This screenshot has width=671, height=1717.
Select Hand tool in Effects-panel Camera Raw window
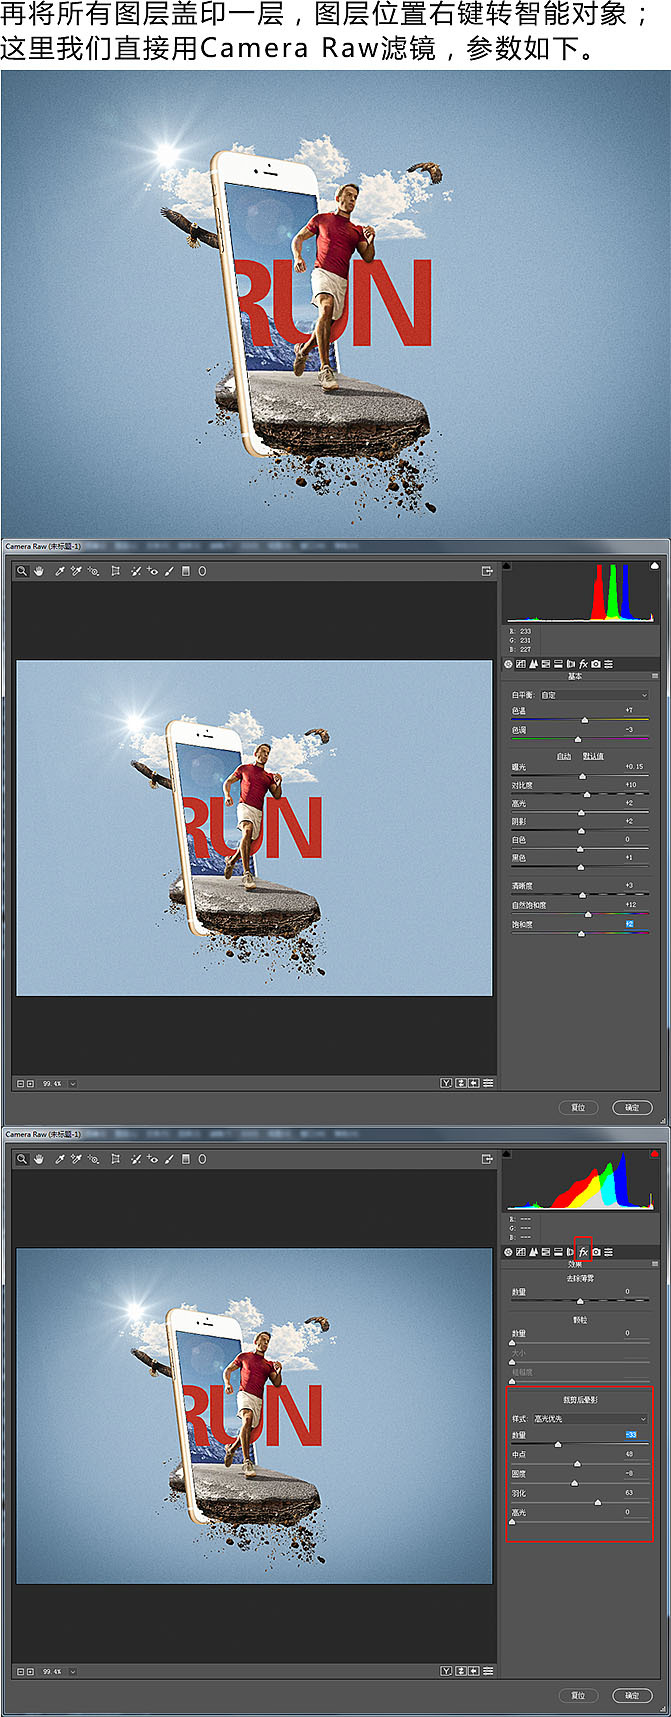click(x=39, y=1159)
